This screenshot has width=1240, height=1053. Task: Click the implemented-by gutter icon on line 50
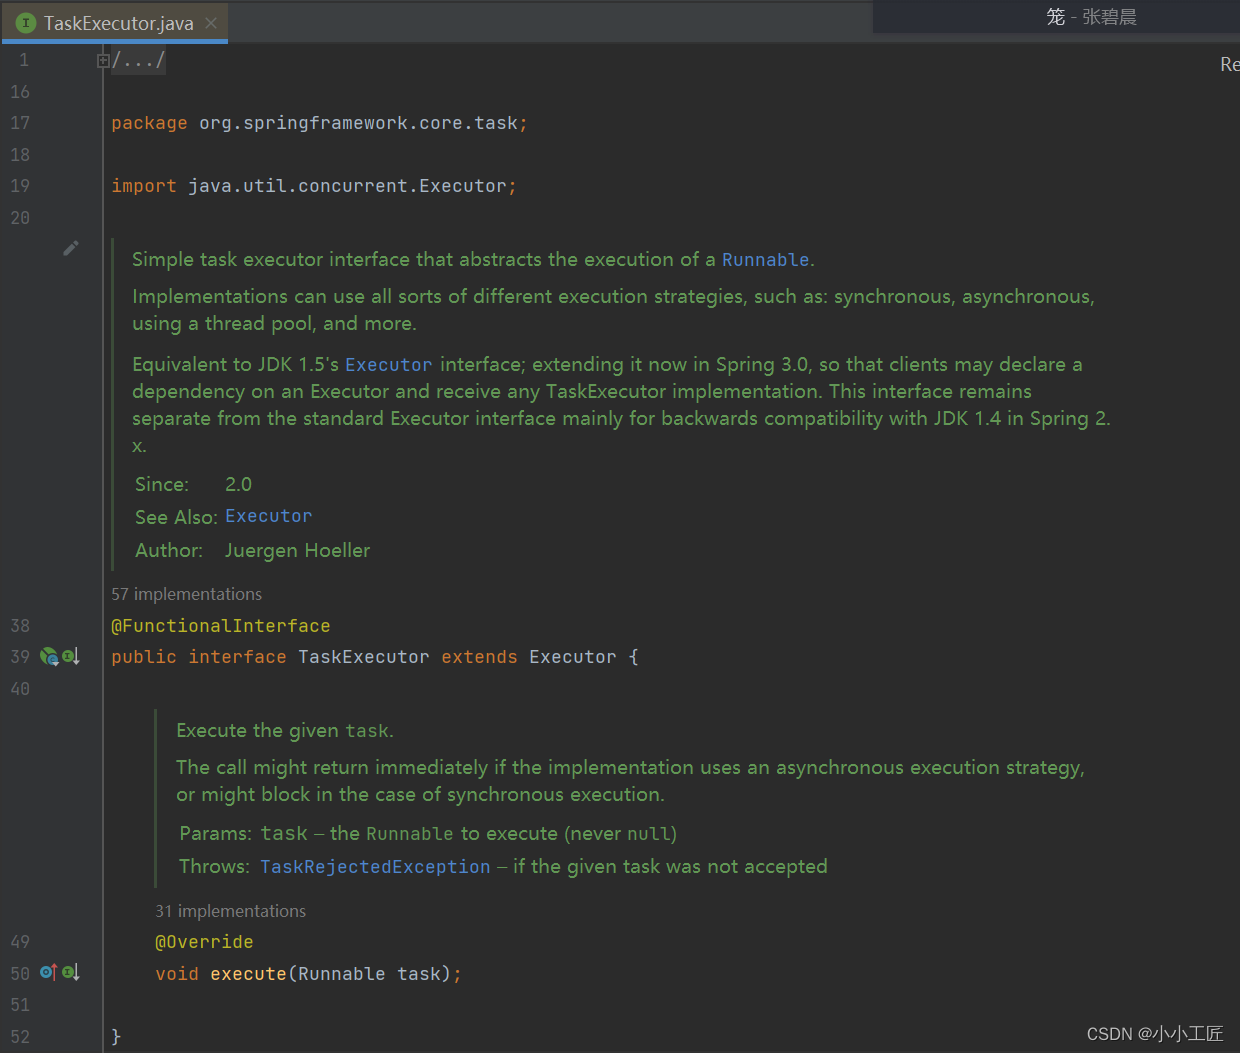[x=71, y=973]
